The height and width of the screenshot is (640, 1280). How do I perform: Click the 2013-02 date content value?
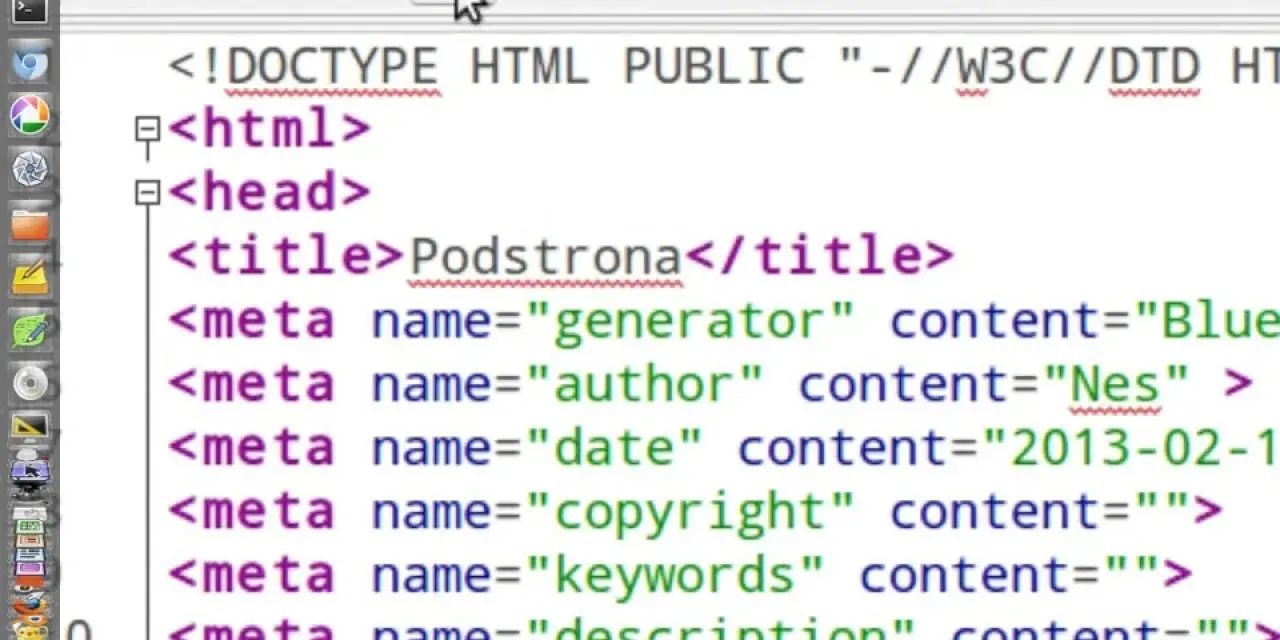(1132, 449)
